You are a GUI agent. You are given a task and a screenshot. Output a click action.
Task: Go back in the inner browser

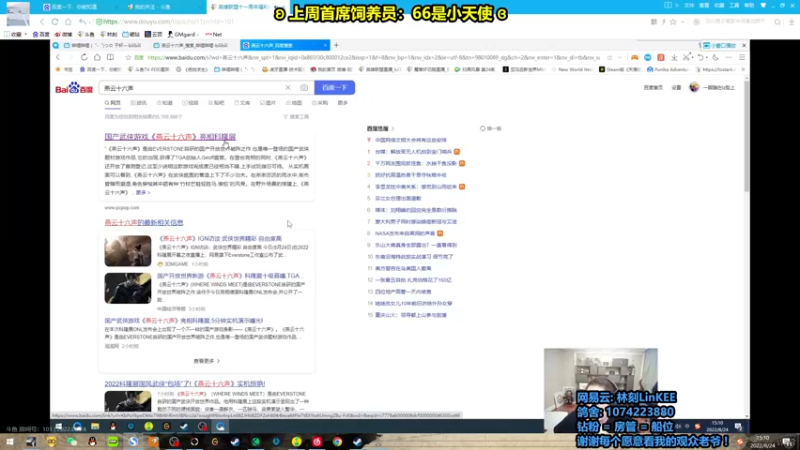pyautogui.click(x=58, y=57)
